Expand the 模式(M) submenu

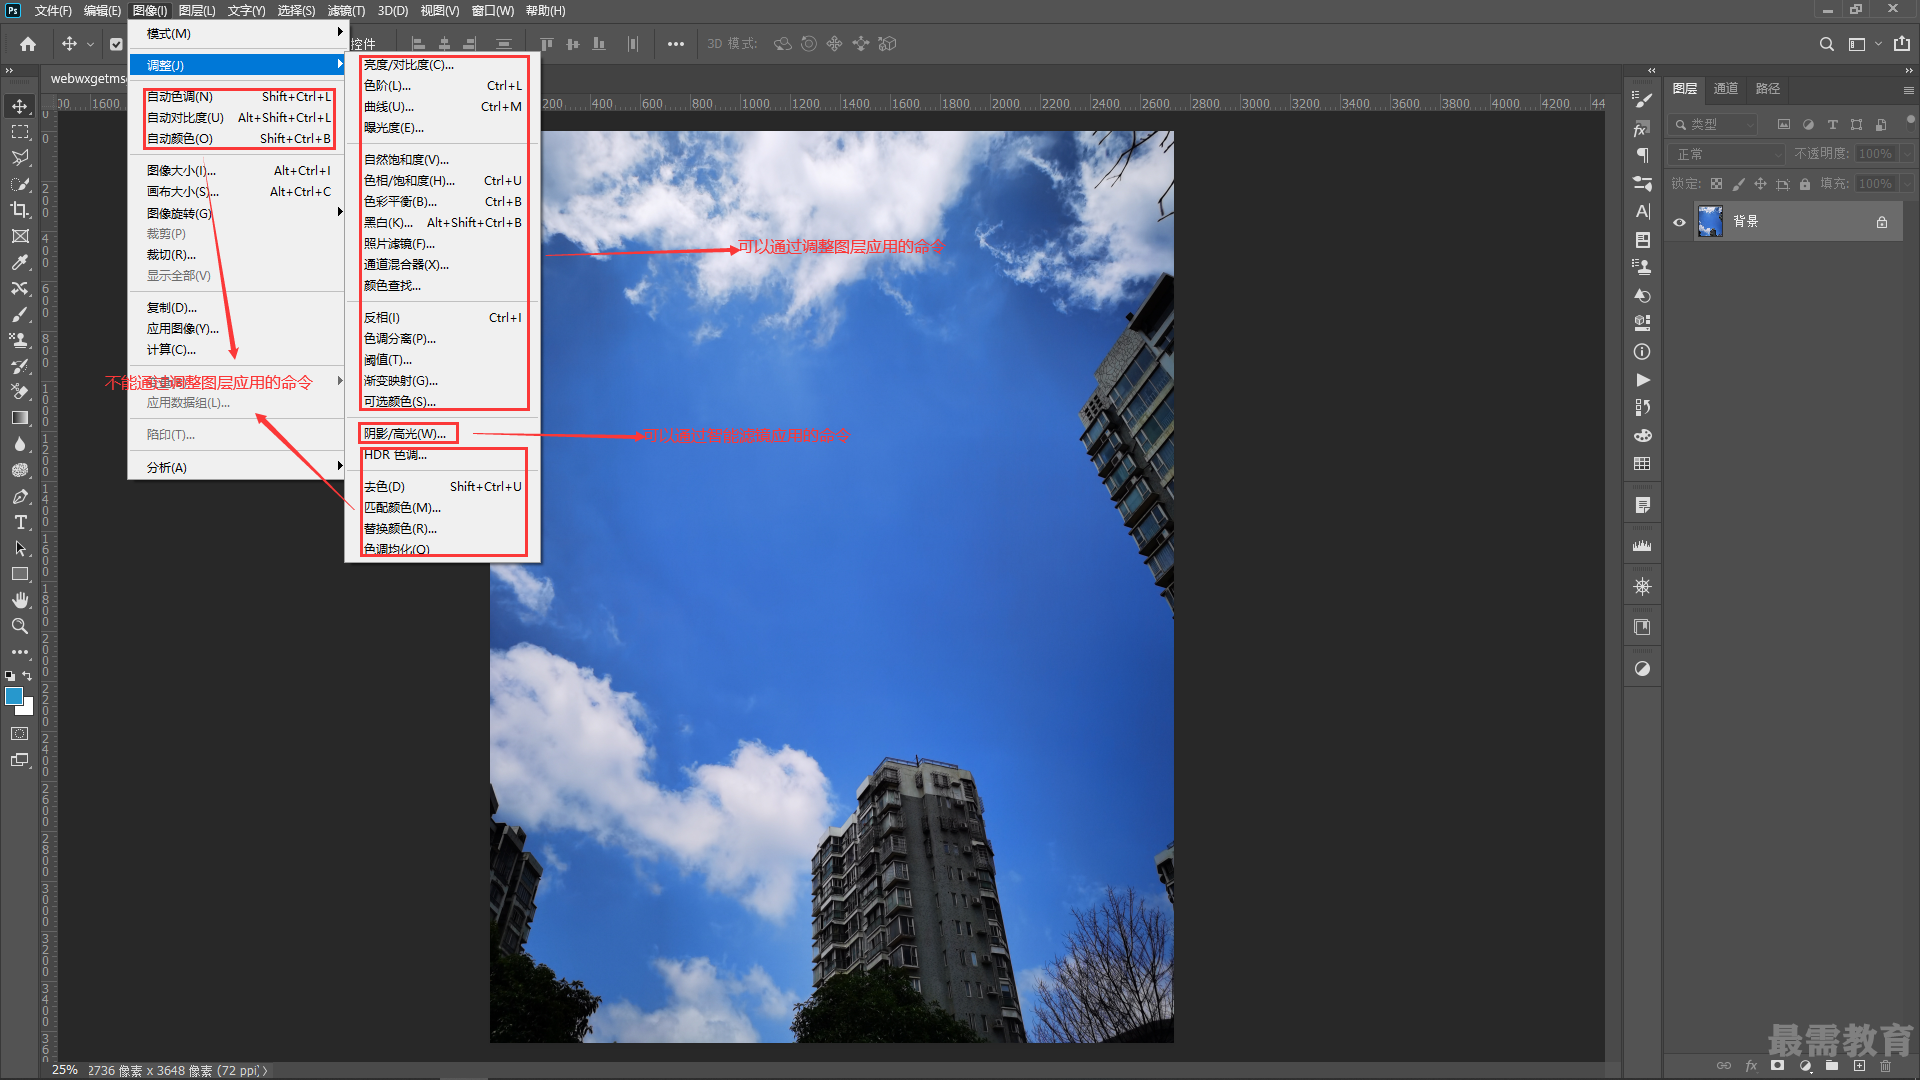click(x=236, y=33)
